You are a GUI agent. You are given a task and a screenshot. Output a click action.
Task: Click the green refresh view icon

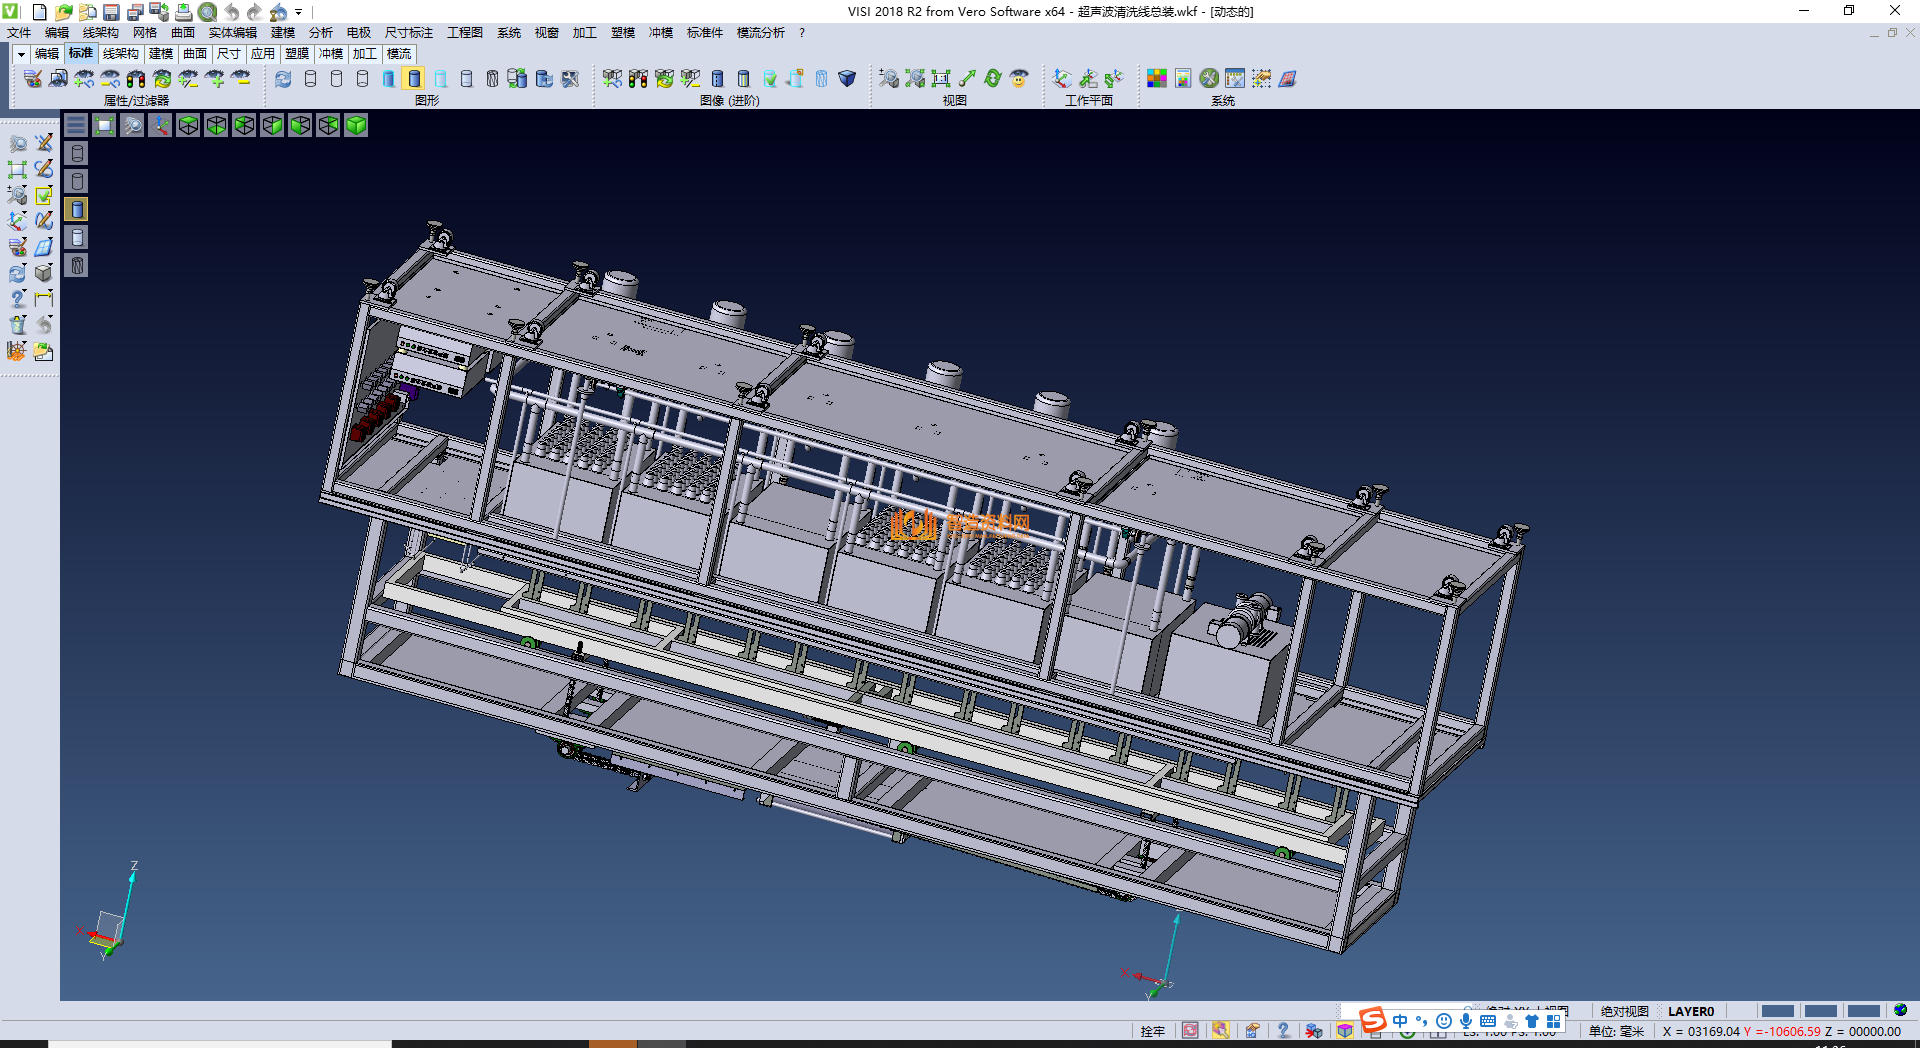click(992, 78)
